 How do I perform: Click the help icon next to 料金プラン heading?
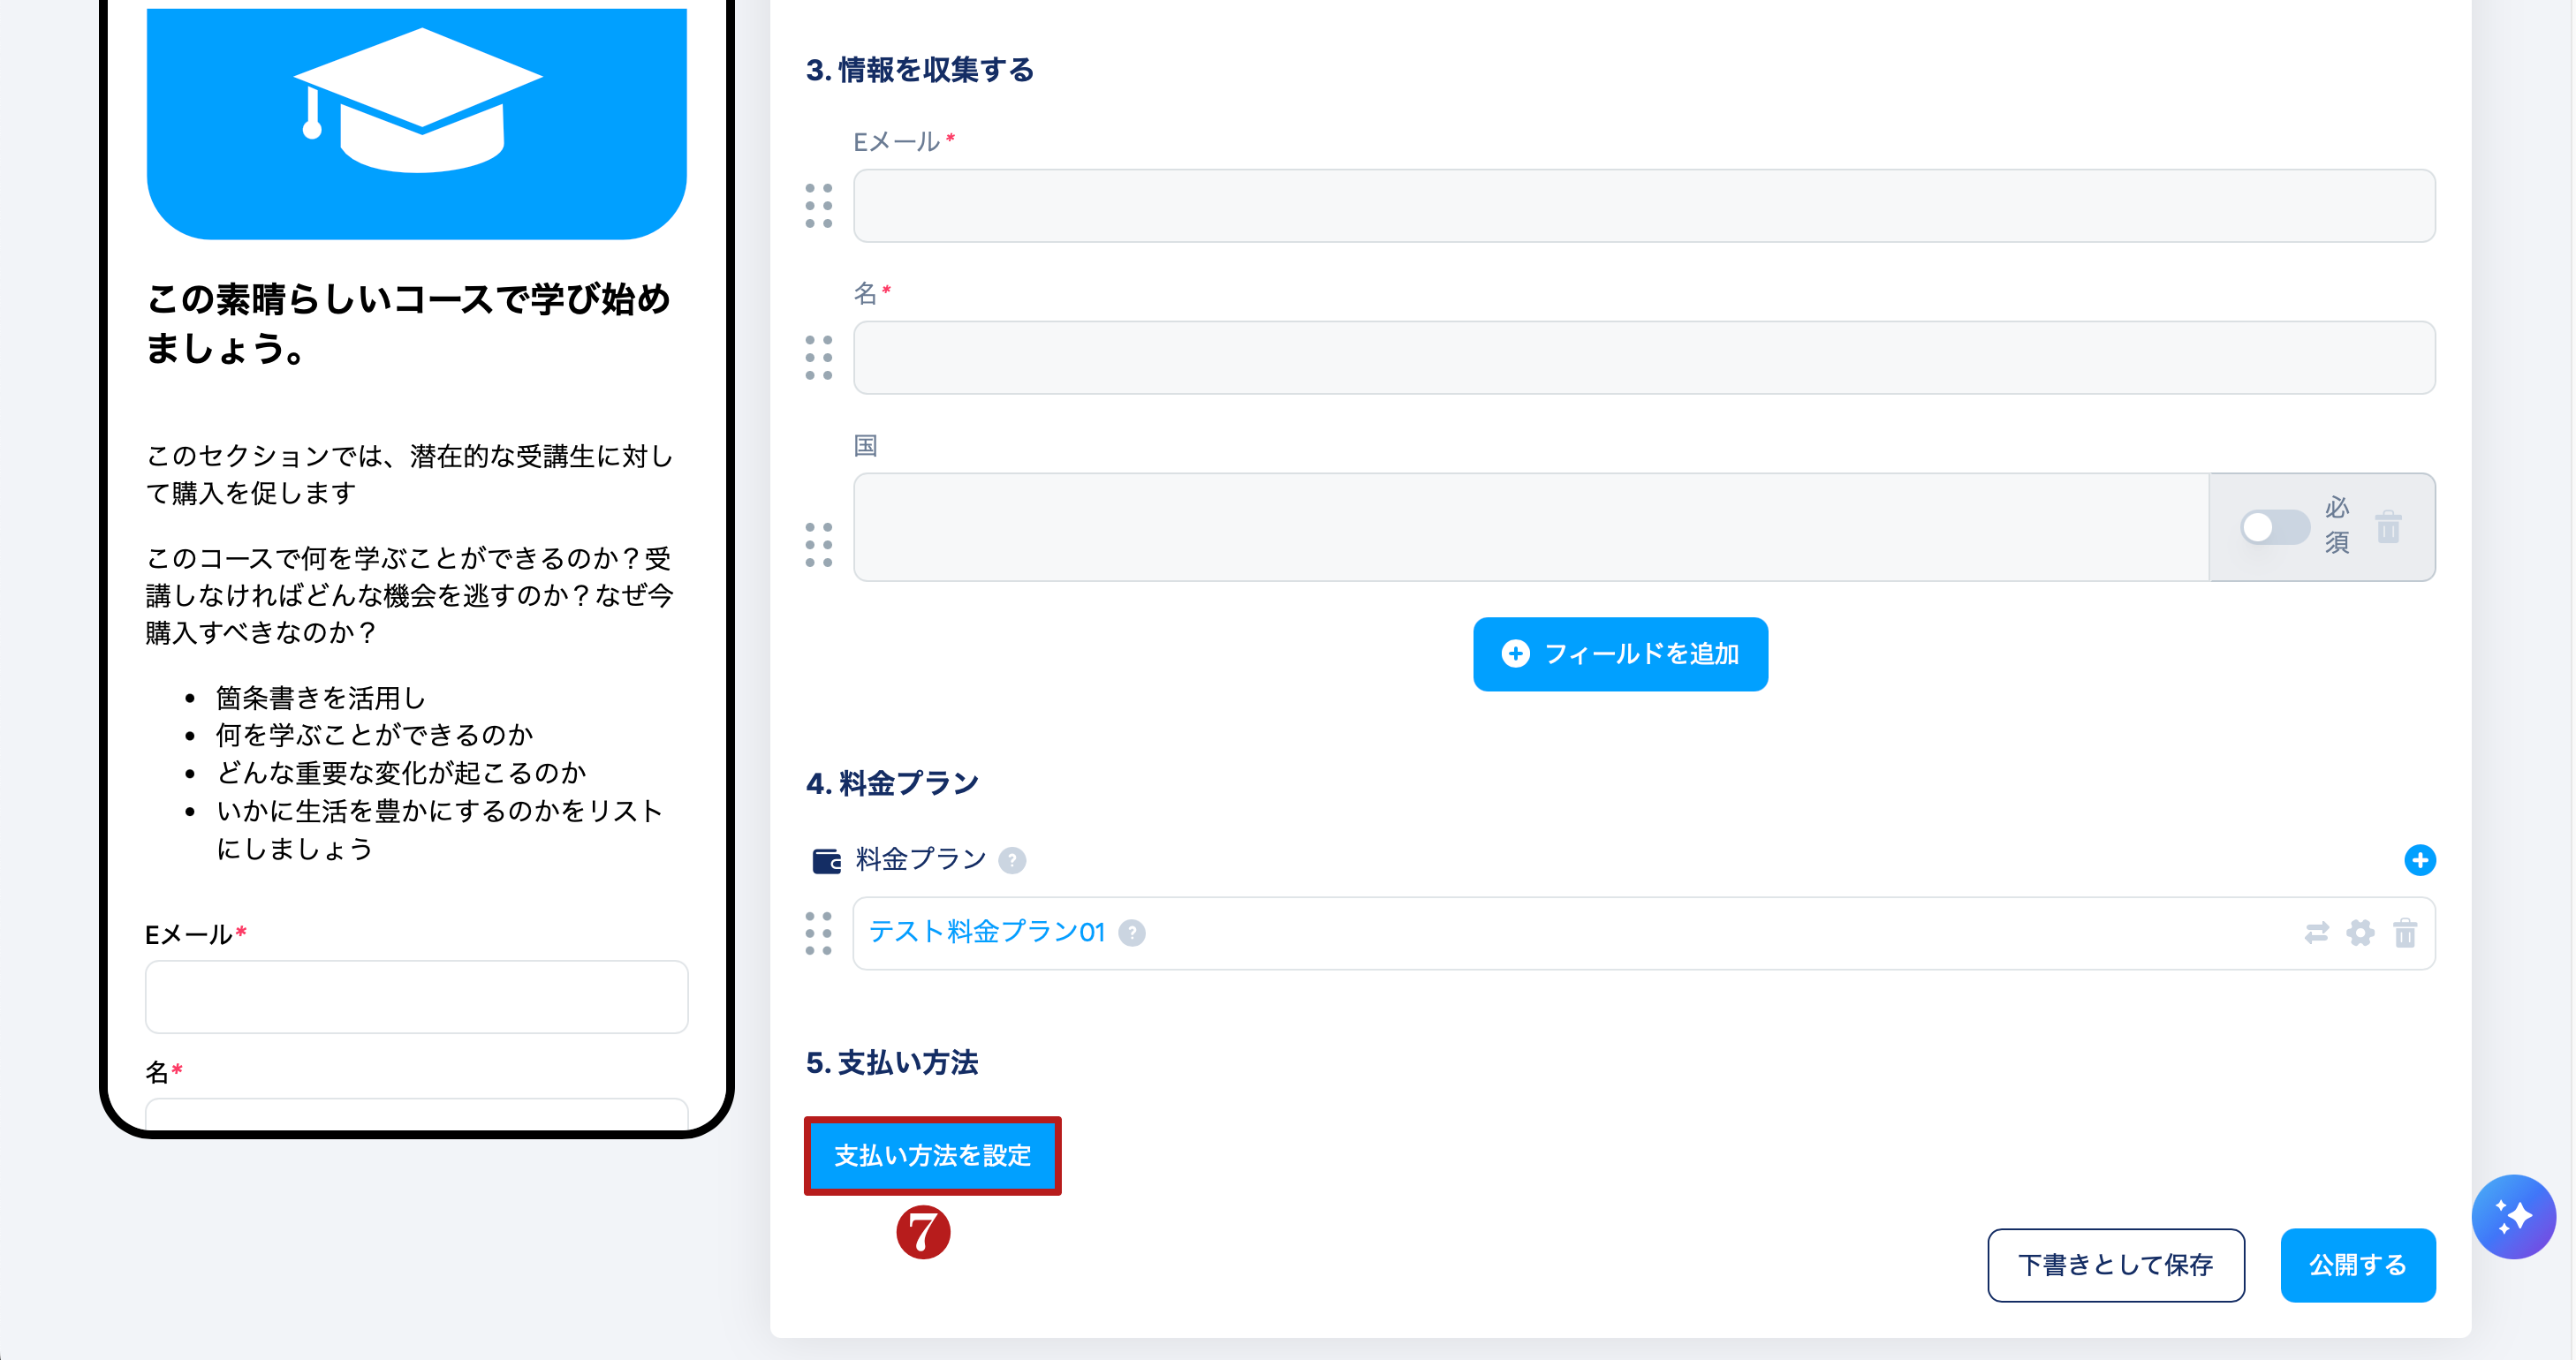1012,860
